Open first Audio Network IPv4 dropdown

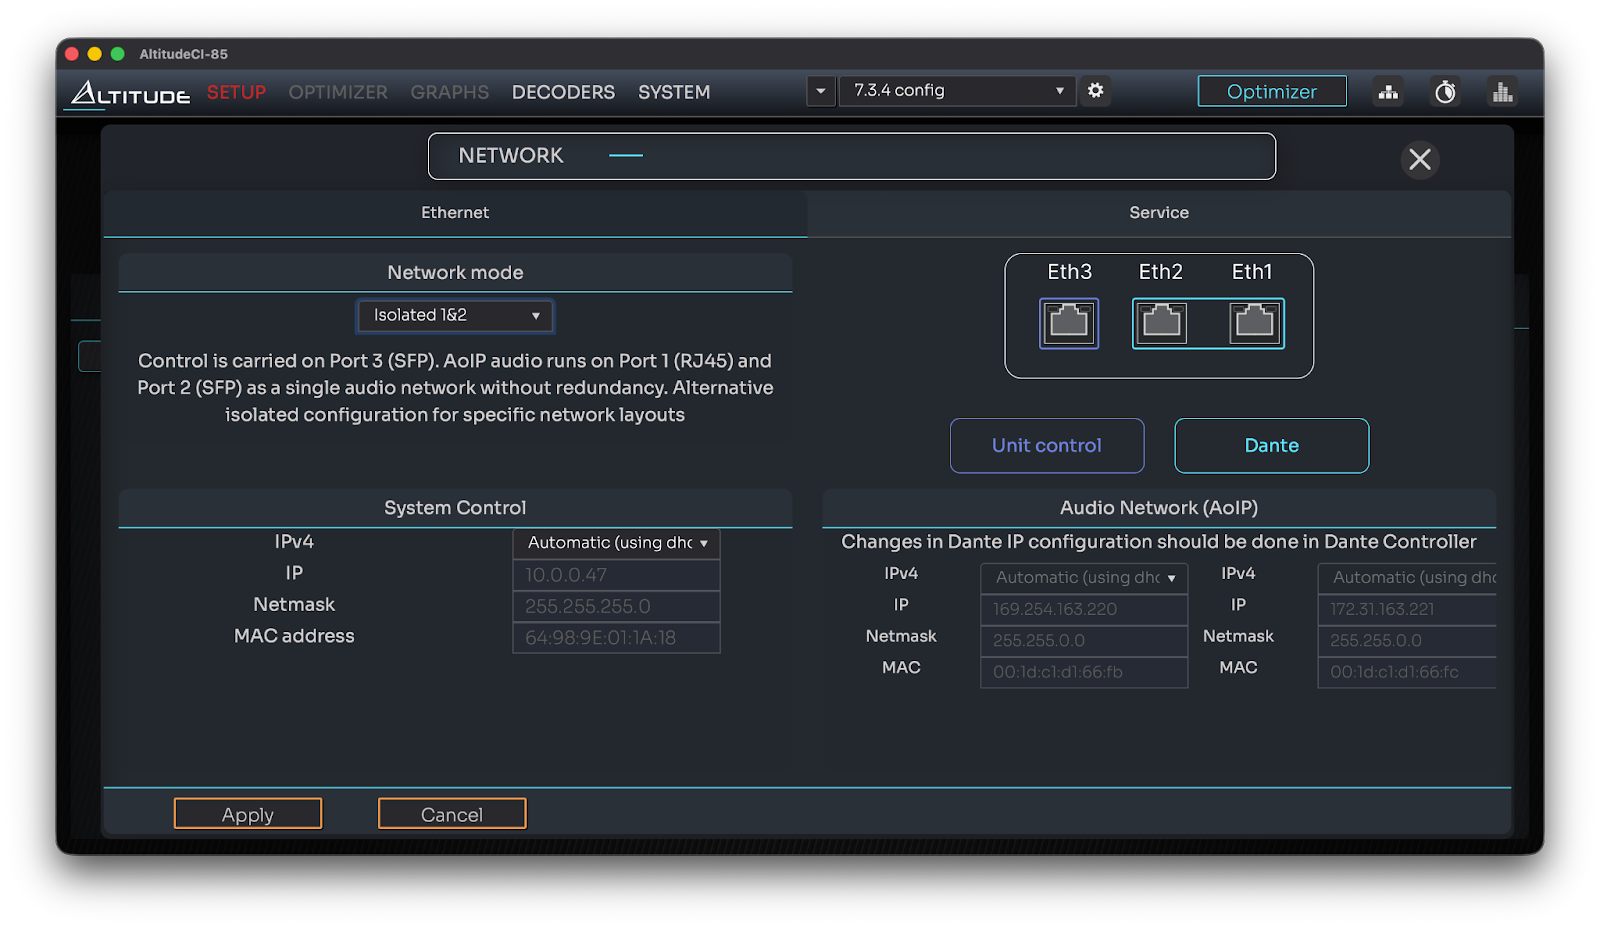(1084, 578)
